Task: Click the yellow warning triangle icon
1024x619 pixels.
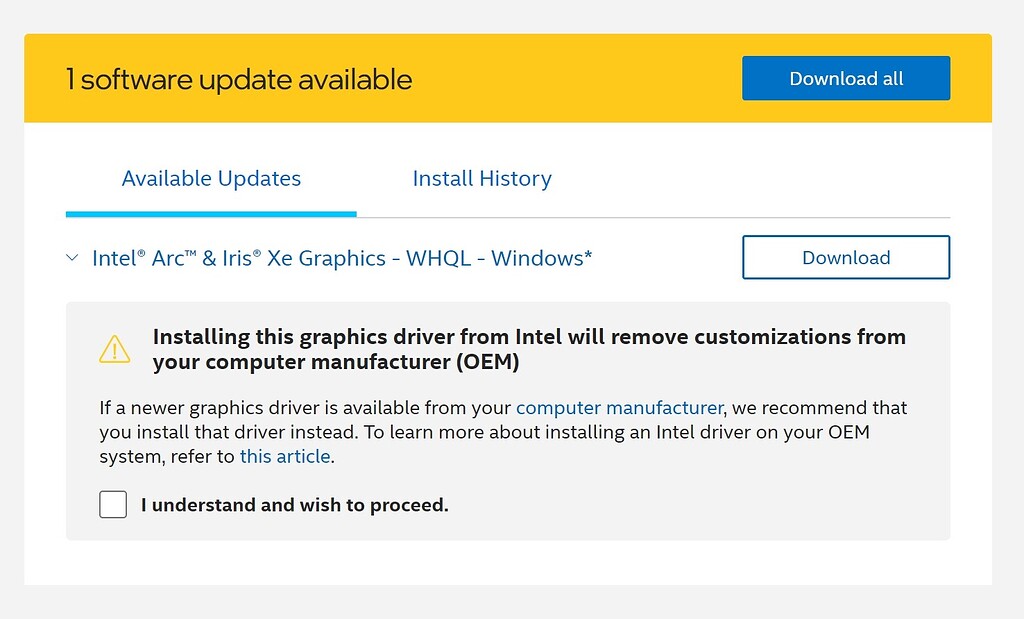Action: 114,348
